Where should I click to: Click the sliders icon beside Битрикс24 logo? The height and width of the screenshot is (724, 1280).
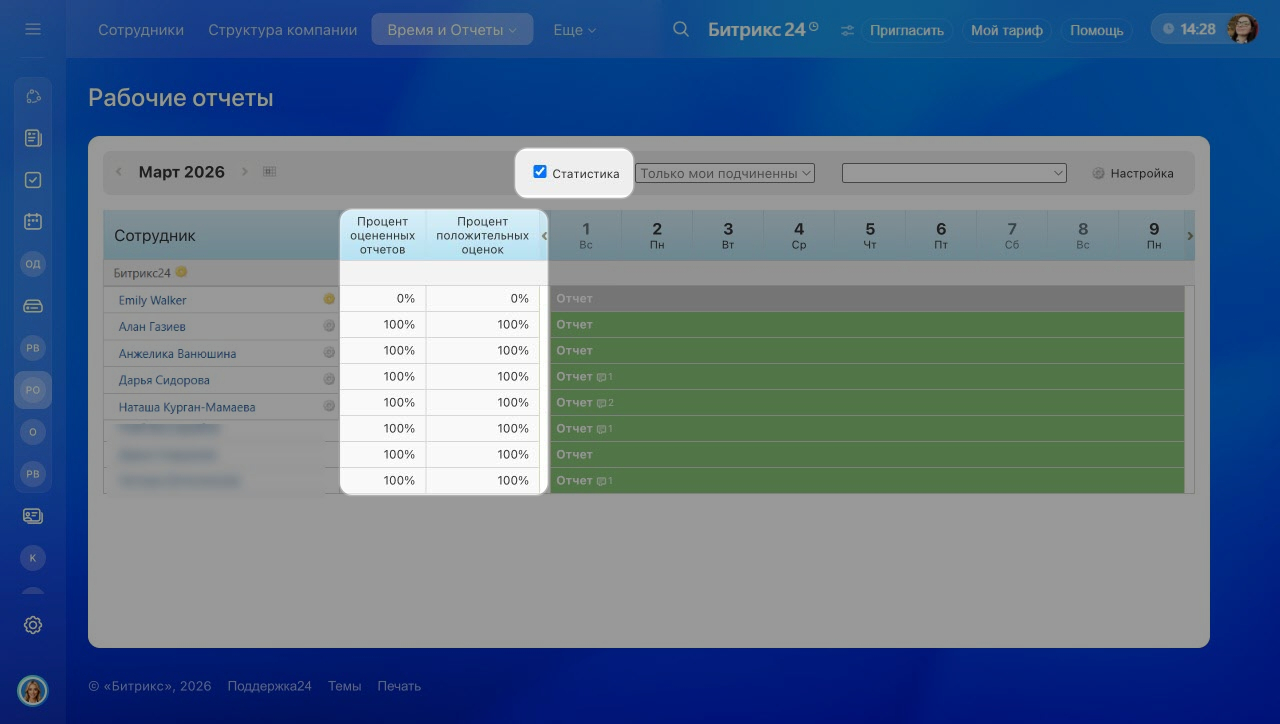click(x=848, y=30)
